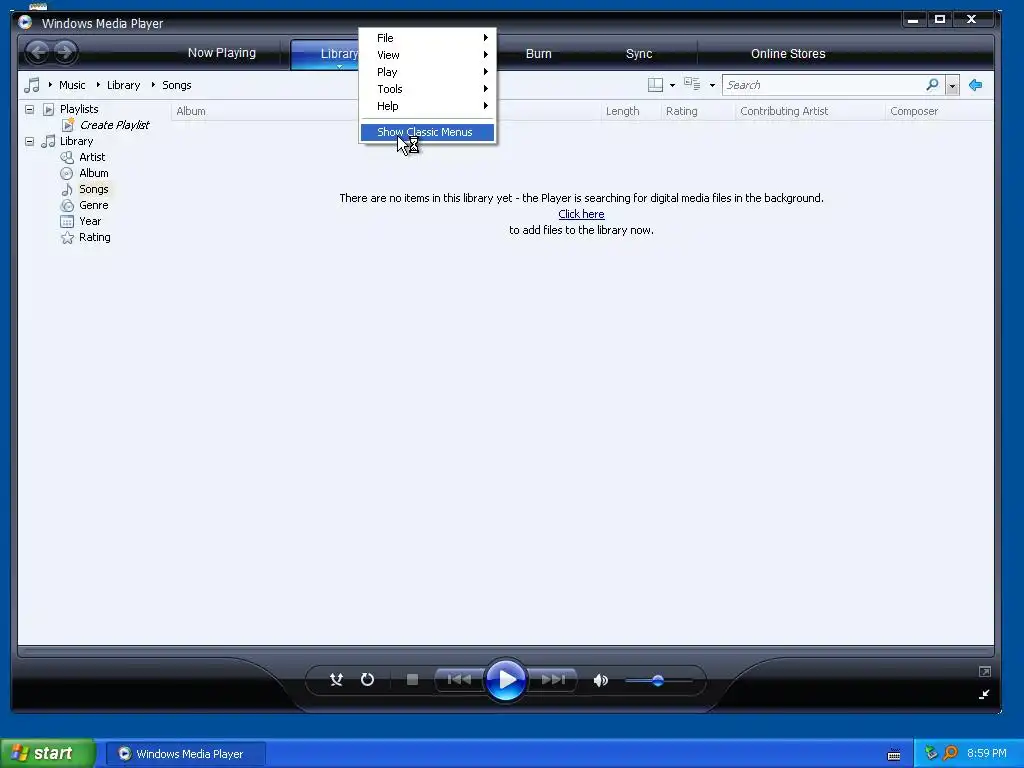Follow the 'Click here' link
This screenshot has width=1024, height=768.
click(581, 214)
